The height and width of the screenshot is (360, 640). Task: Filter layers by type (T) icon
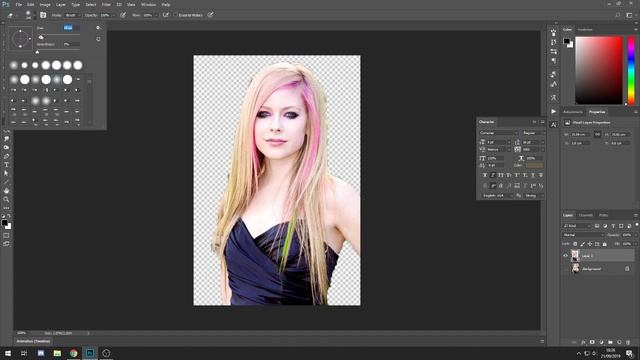[x=613, y=226]
